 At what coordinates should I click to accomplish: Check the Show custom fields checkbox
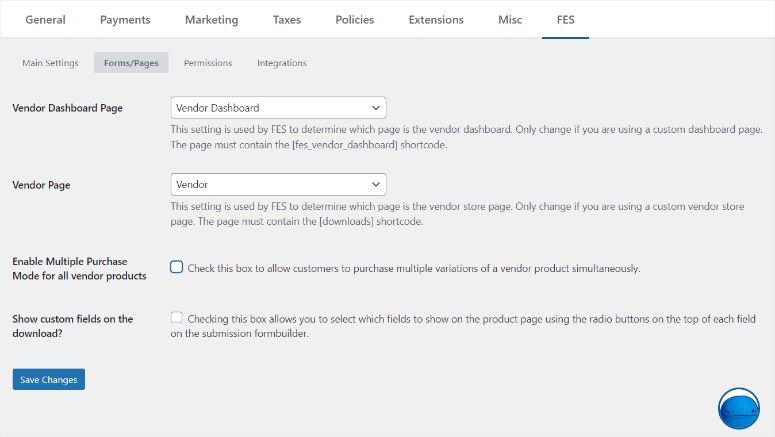177,318
